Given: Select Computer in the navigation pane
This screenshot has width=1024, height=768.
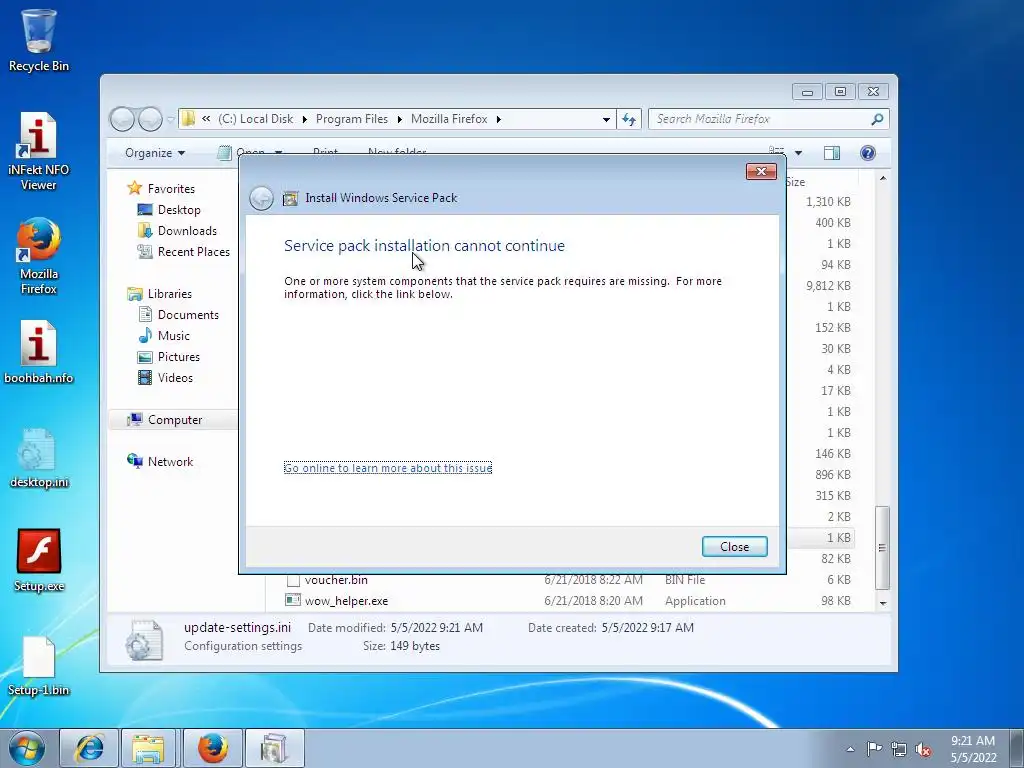Looking at the screenshot, I should (x=174, y=420).
